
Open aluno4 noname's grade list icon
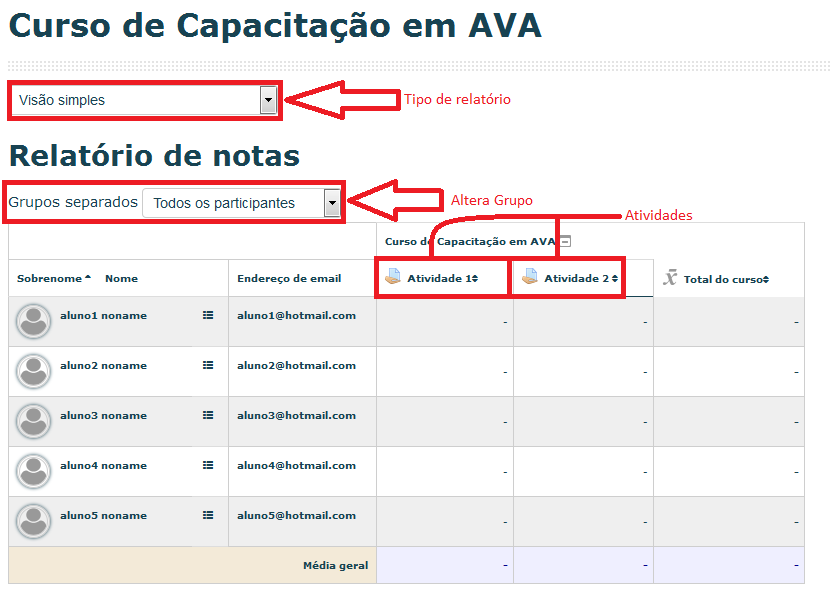208,465
